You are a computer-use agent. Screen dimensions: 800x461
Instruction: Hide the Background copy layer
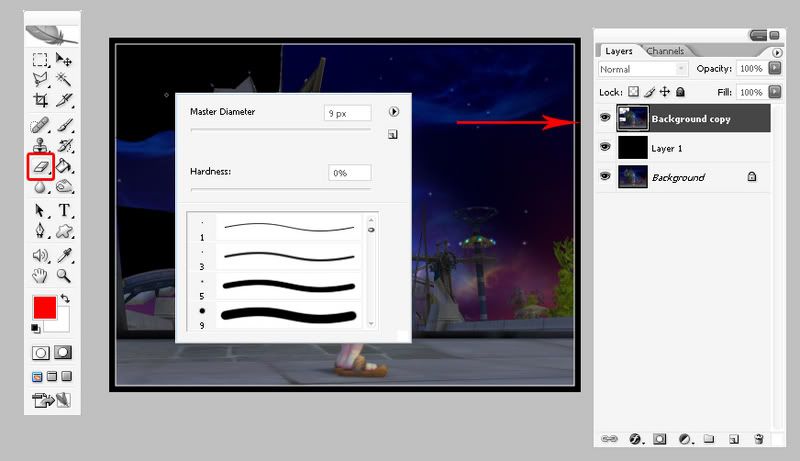605,118
